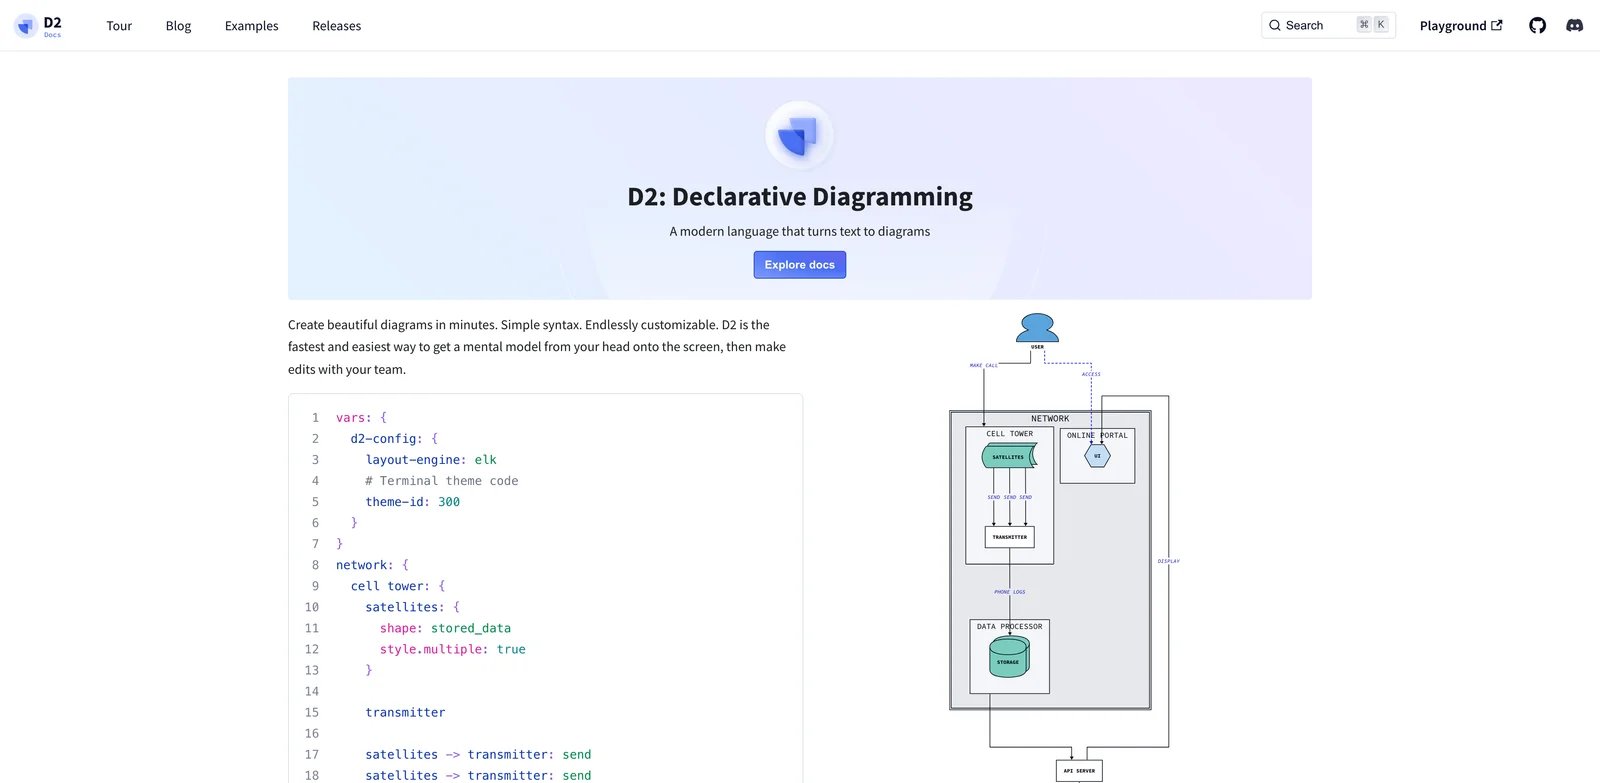The height and width of the screenshot is (783, 1600).
Task: Open the Playground link
Action: click(1461, 26)
